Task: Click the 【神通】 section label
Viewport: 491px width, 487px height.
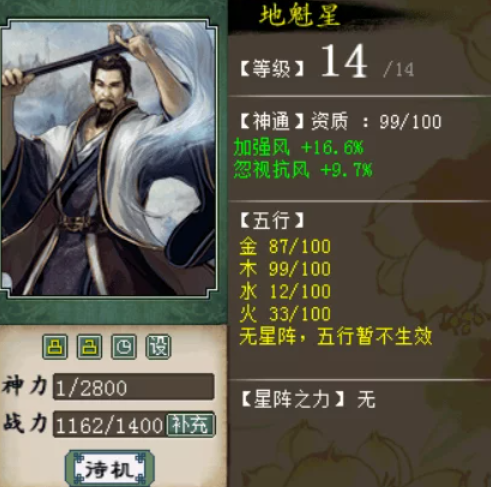Action: click(272, 121)
